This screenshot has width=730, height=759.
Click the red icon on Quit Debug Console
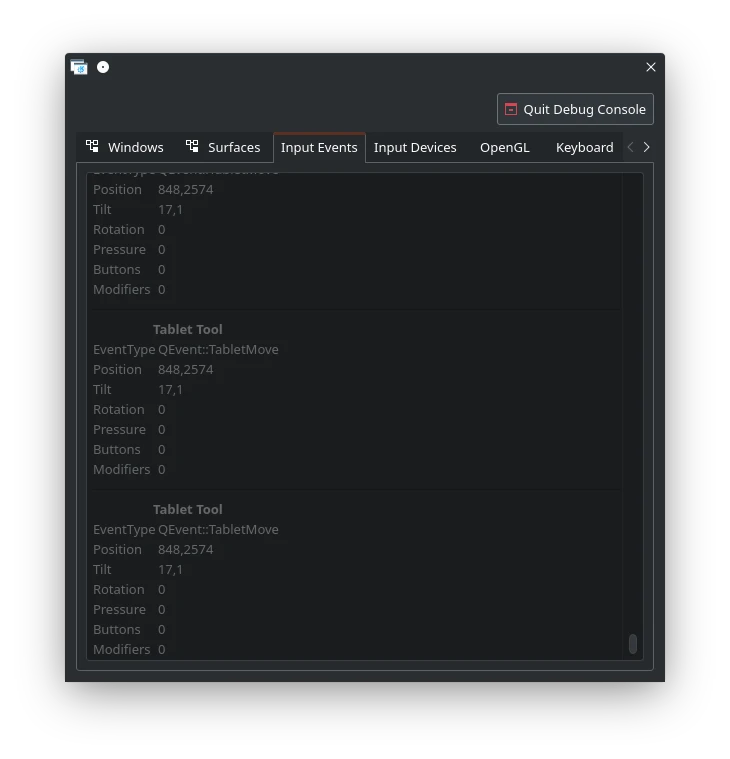coord(511,109)
